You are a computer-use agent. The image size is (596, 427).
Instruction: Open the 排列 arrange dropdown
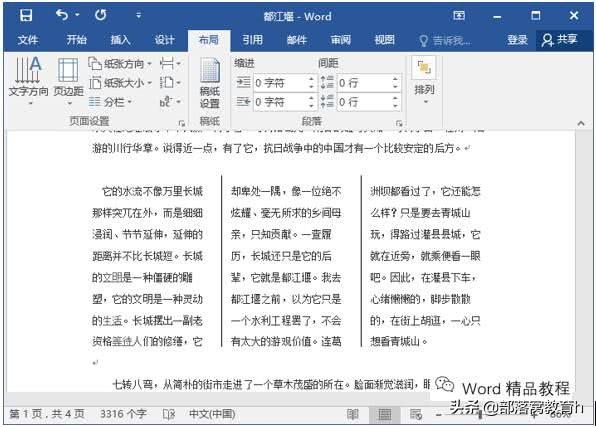click(x=424, y=81)
